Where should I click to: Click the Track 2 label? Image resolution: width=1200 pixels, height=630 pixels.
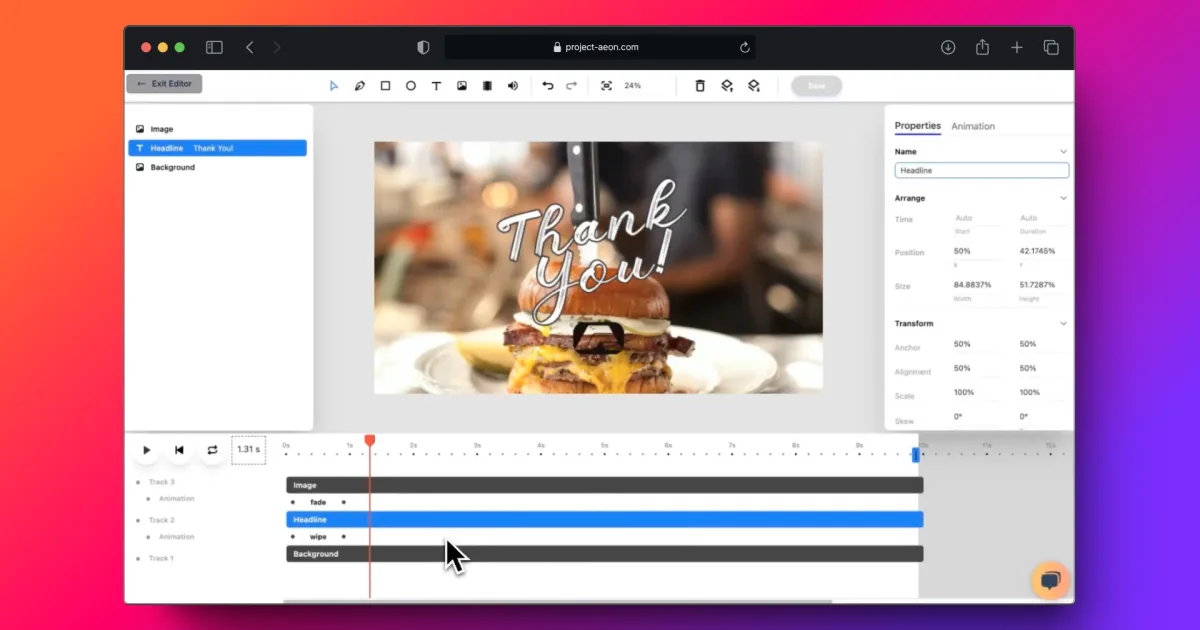pyautogui.click(x=161, y=520)
